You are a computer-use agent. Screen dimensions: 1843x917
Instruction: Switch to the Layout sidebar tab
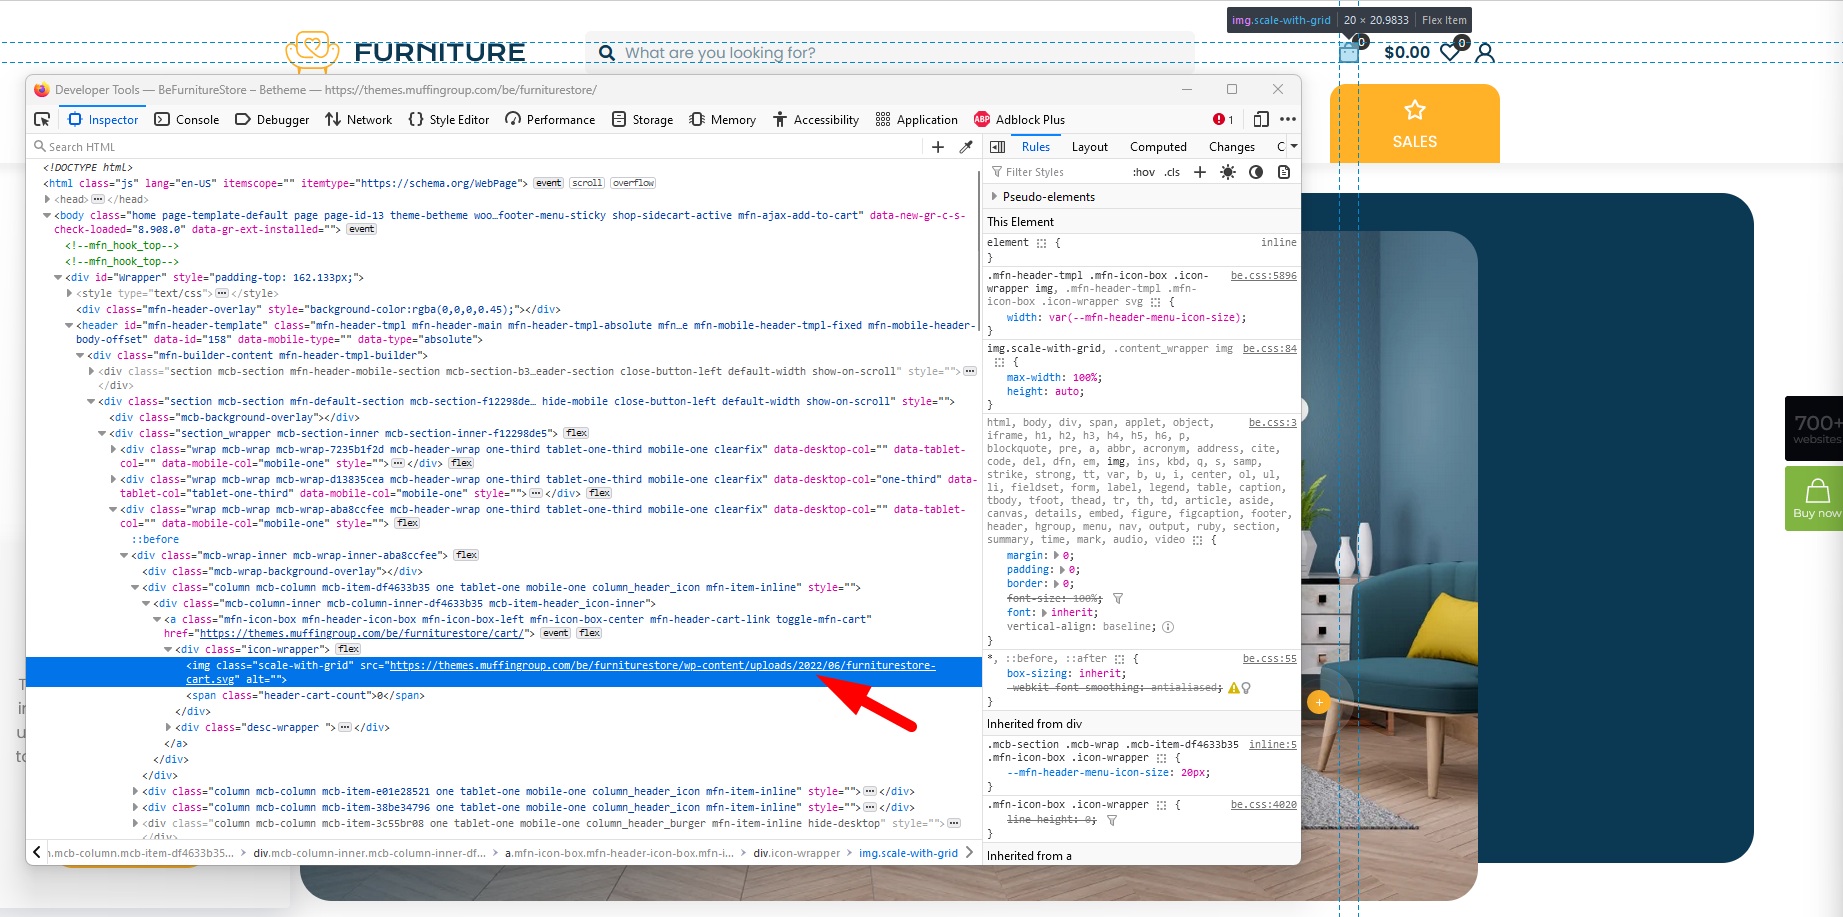pos(1090,147)
